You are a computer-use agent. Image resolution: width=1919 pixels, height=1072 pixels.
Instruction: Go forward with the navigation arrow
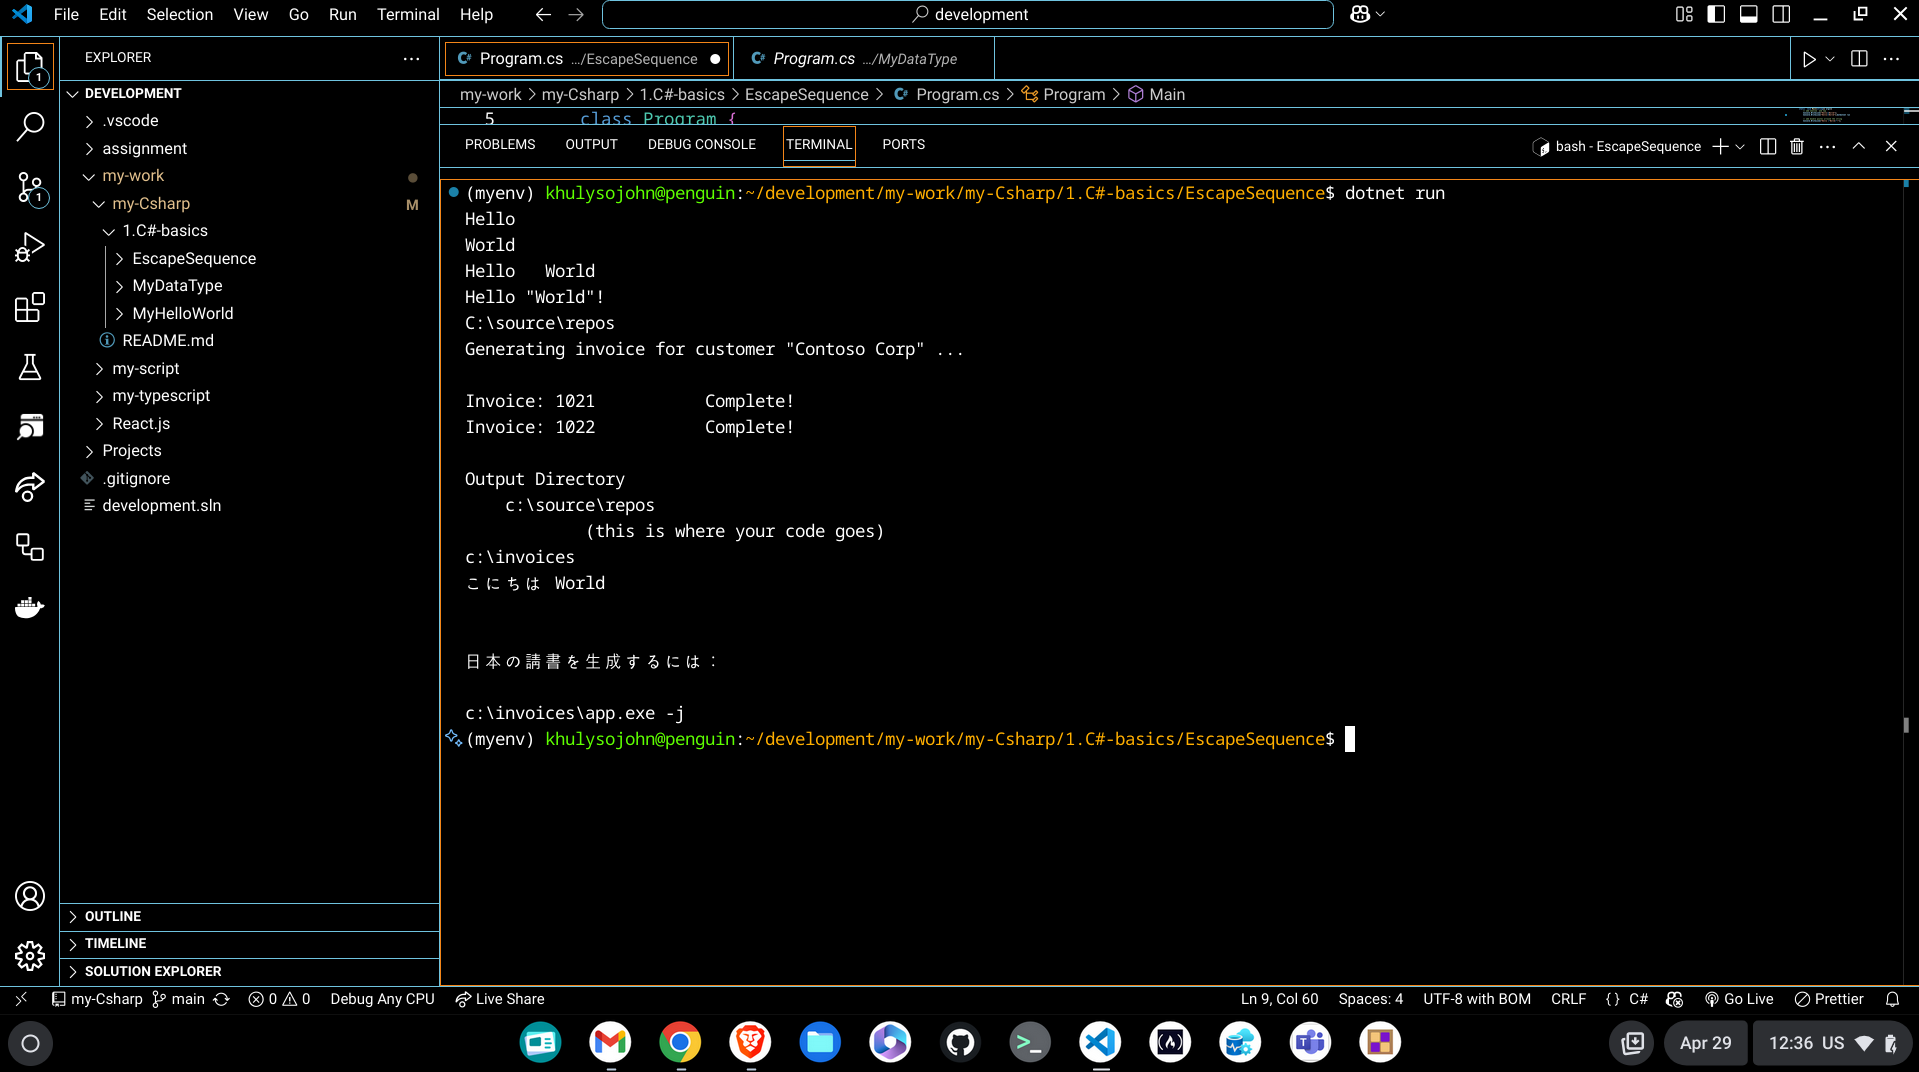tap(576, 14)
